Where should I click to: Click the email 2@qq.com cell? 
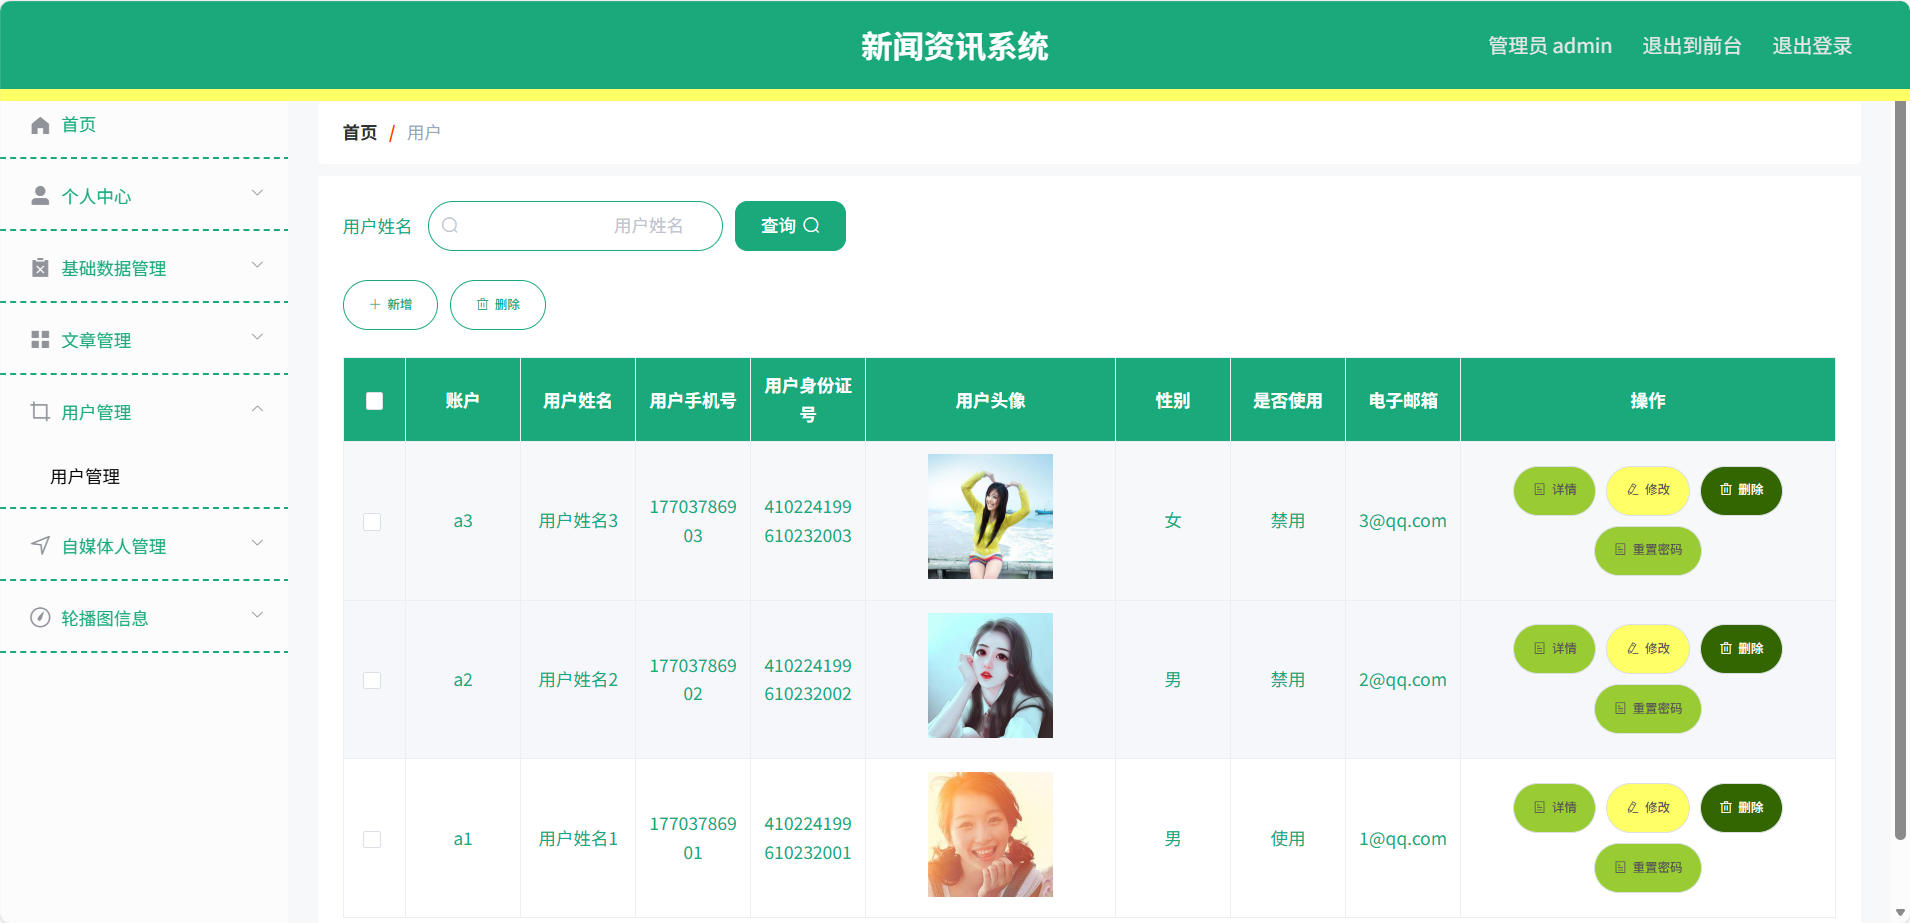pos(1402,680)
